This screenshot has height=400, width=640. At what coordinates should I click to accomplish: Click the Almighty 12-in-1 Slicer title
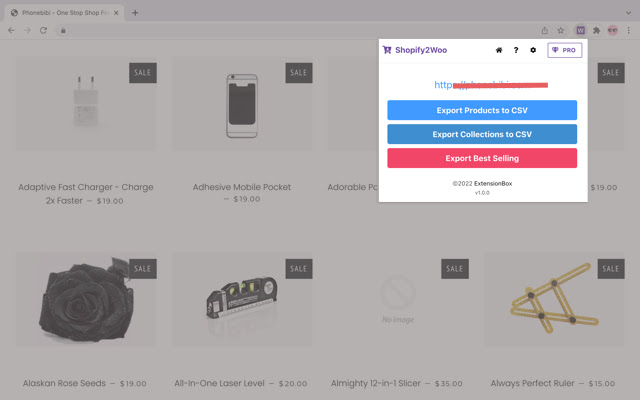click(376, 383)
